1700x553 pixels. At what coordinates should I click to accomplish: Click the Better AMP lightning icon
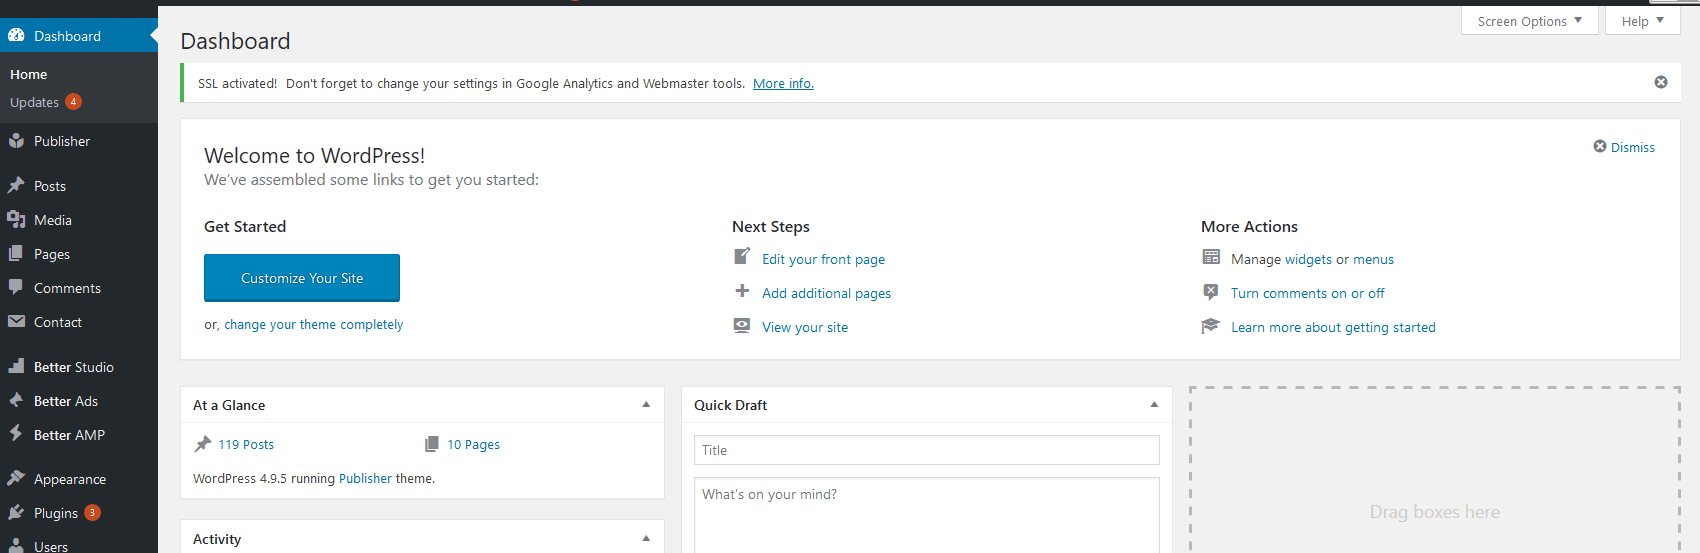pyautogui.click(x=16, y=435)
